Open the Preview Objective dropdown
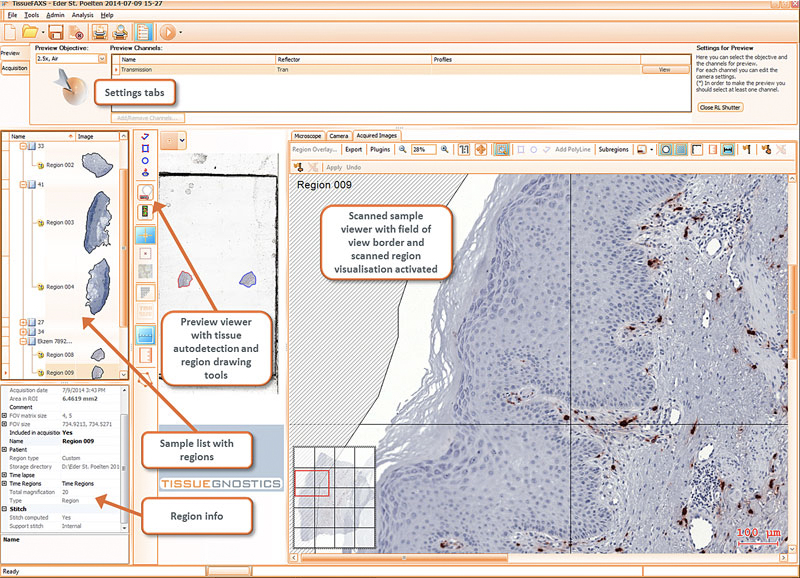The height and width of the screenshot is (578, 800). [x=102, y=59]
